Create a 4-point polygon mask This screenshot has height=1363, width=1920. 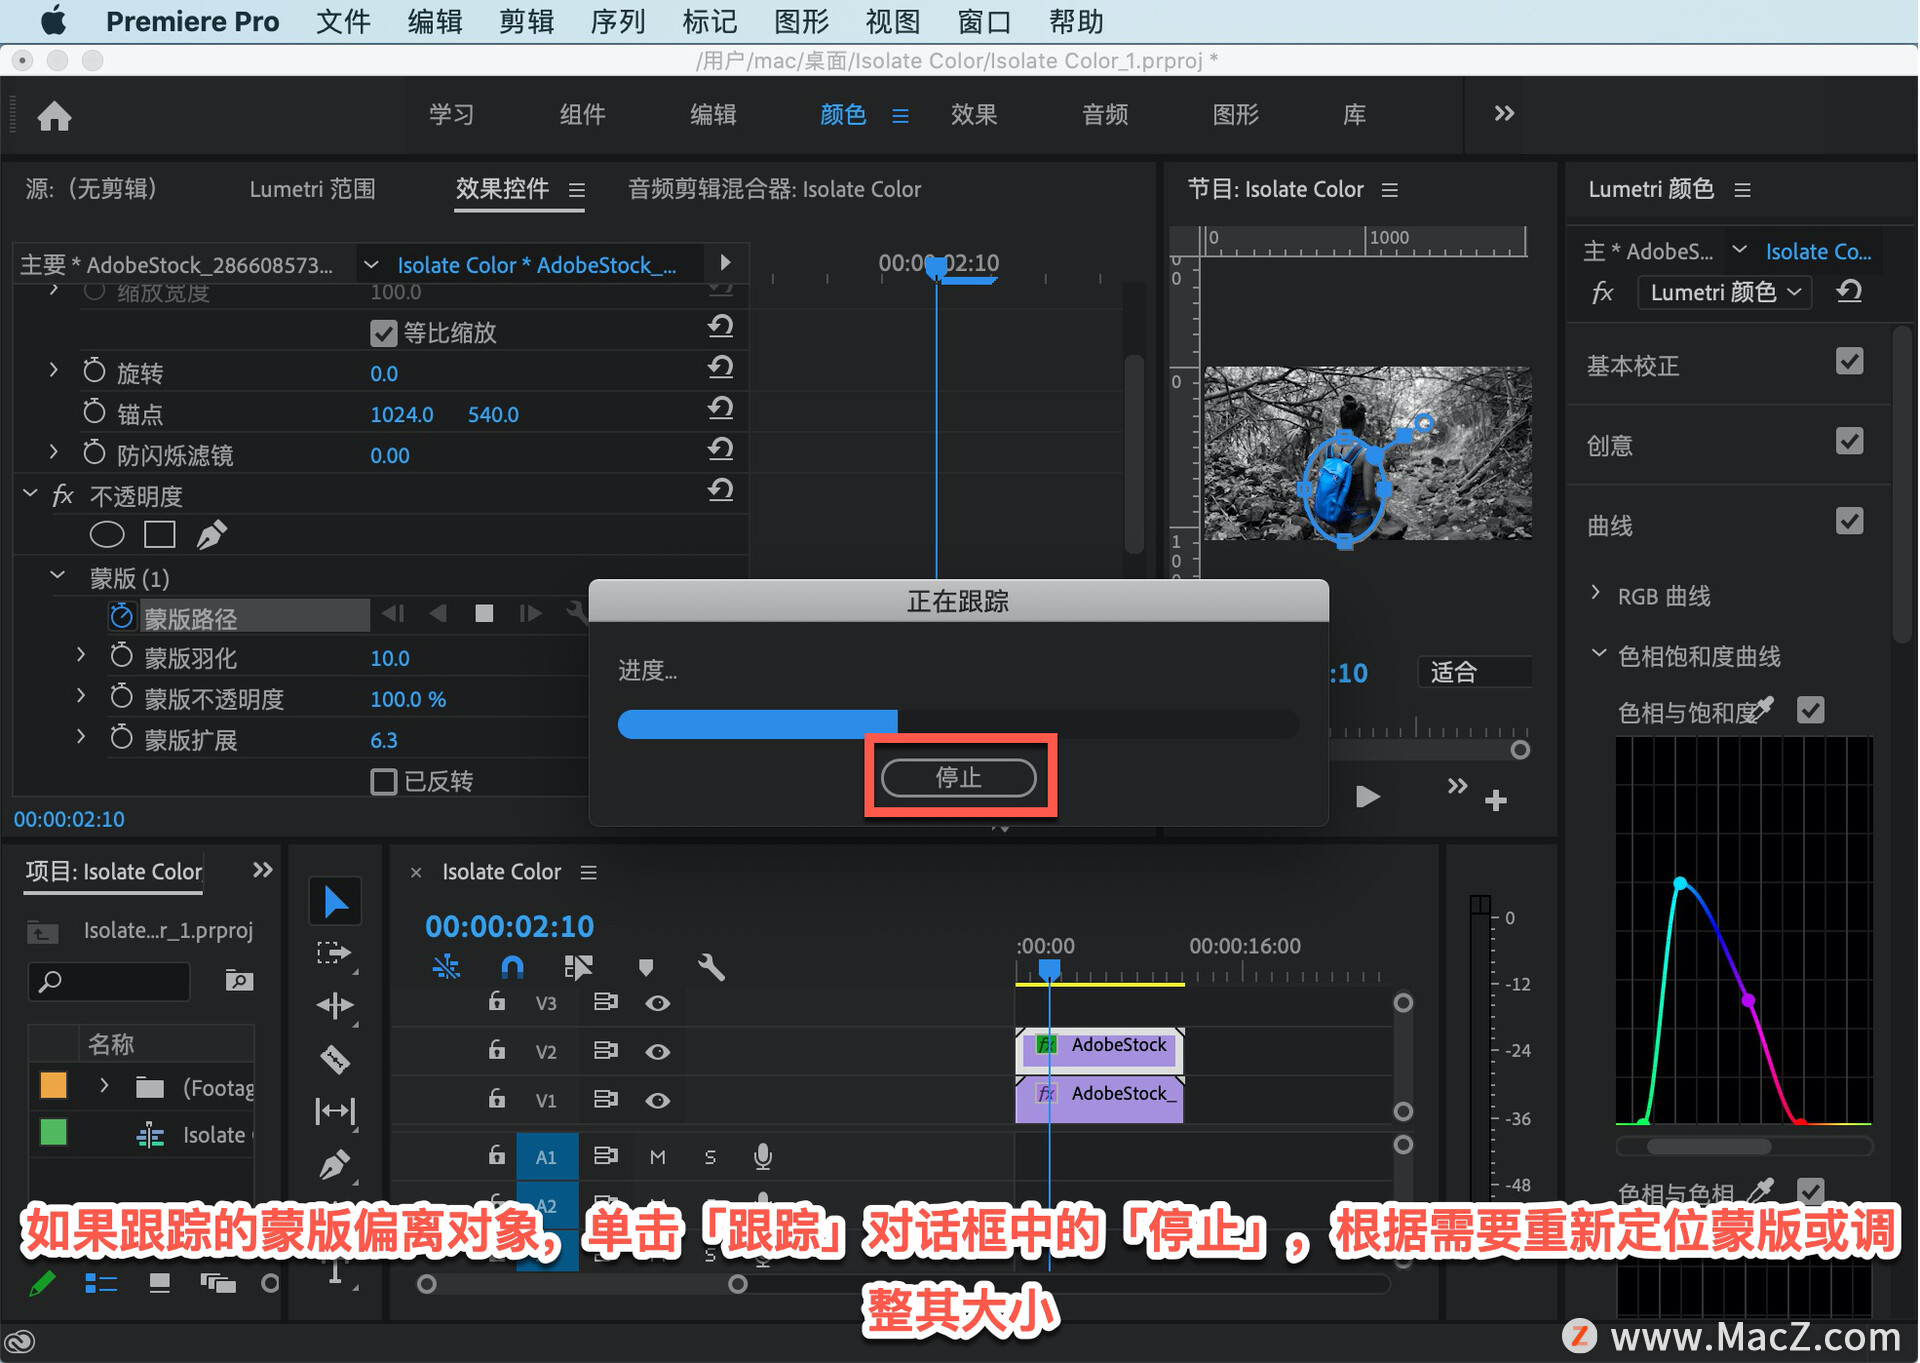[160, 535]
